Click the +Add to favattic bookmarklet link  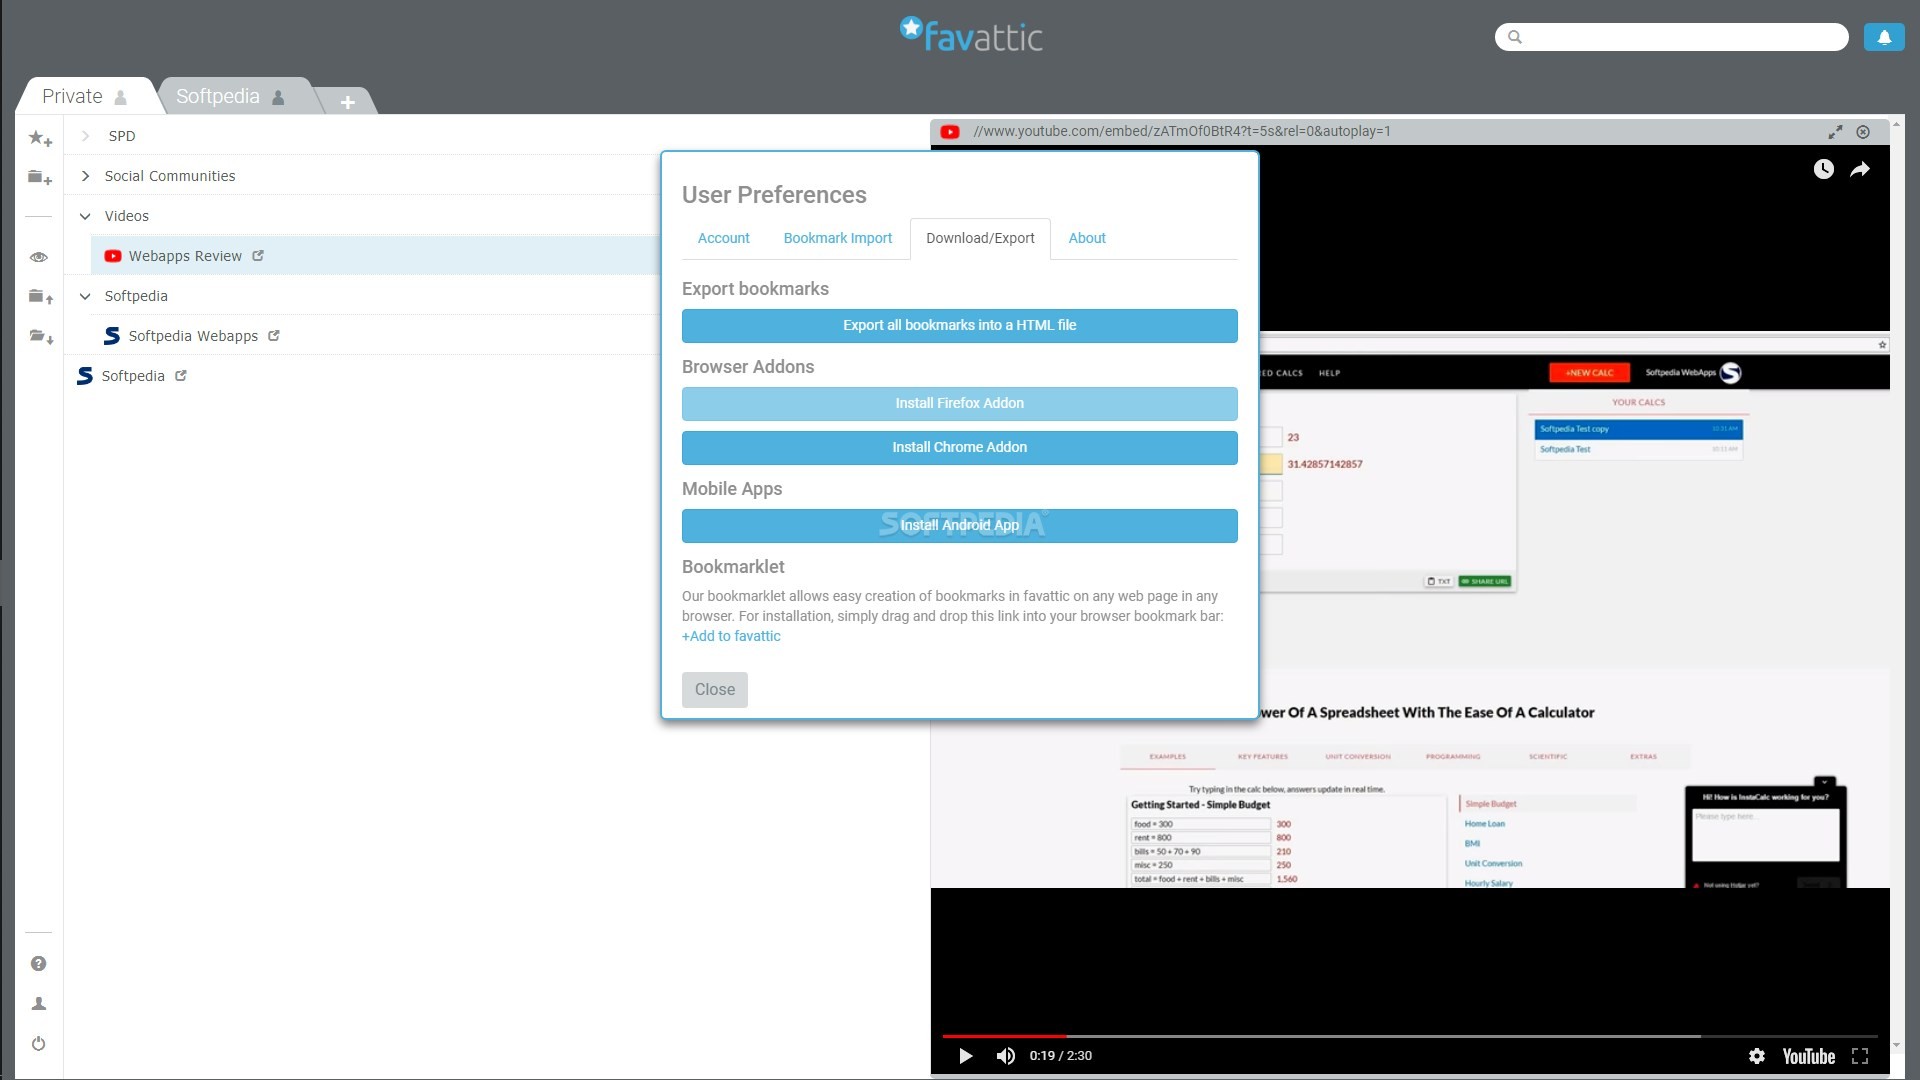click(731, 636)
